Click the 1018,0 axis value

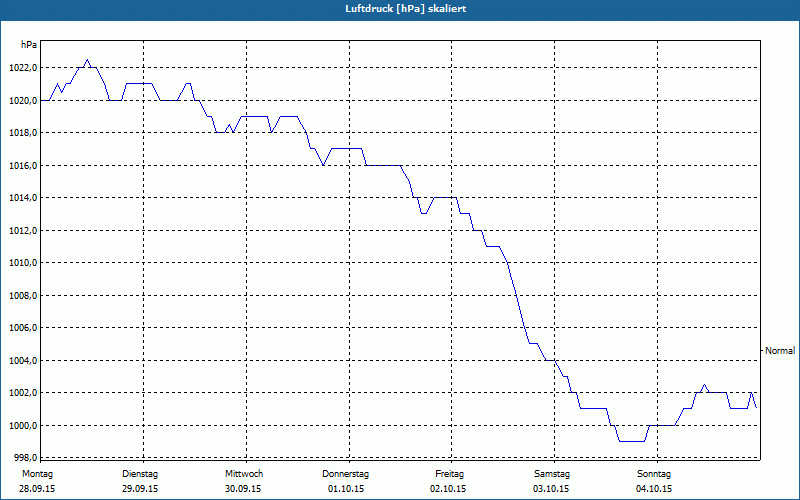tap(23, 133)
